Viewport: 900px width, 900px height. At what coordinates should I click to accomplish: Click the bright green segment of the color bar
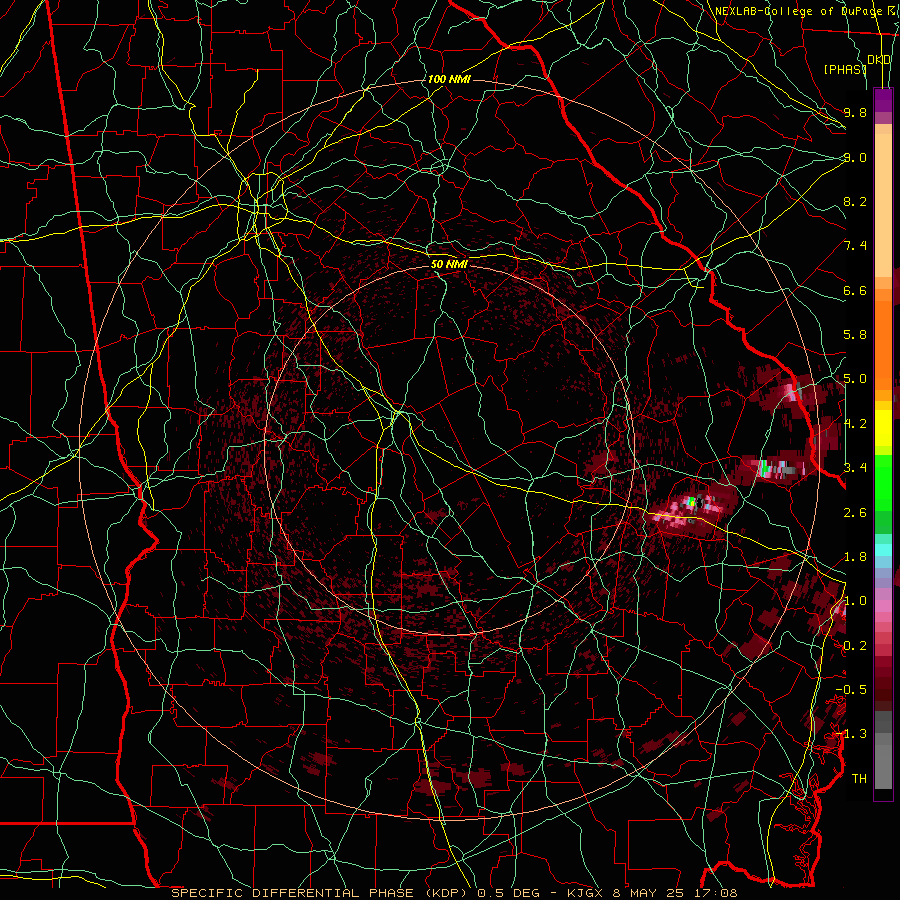pos(883,483)
